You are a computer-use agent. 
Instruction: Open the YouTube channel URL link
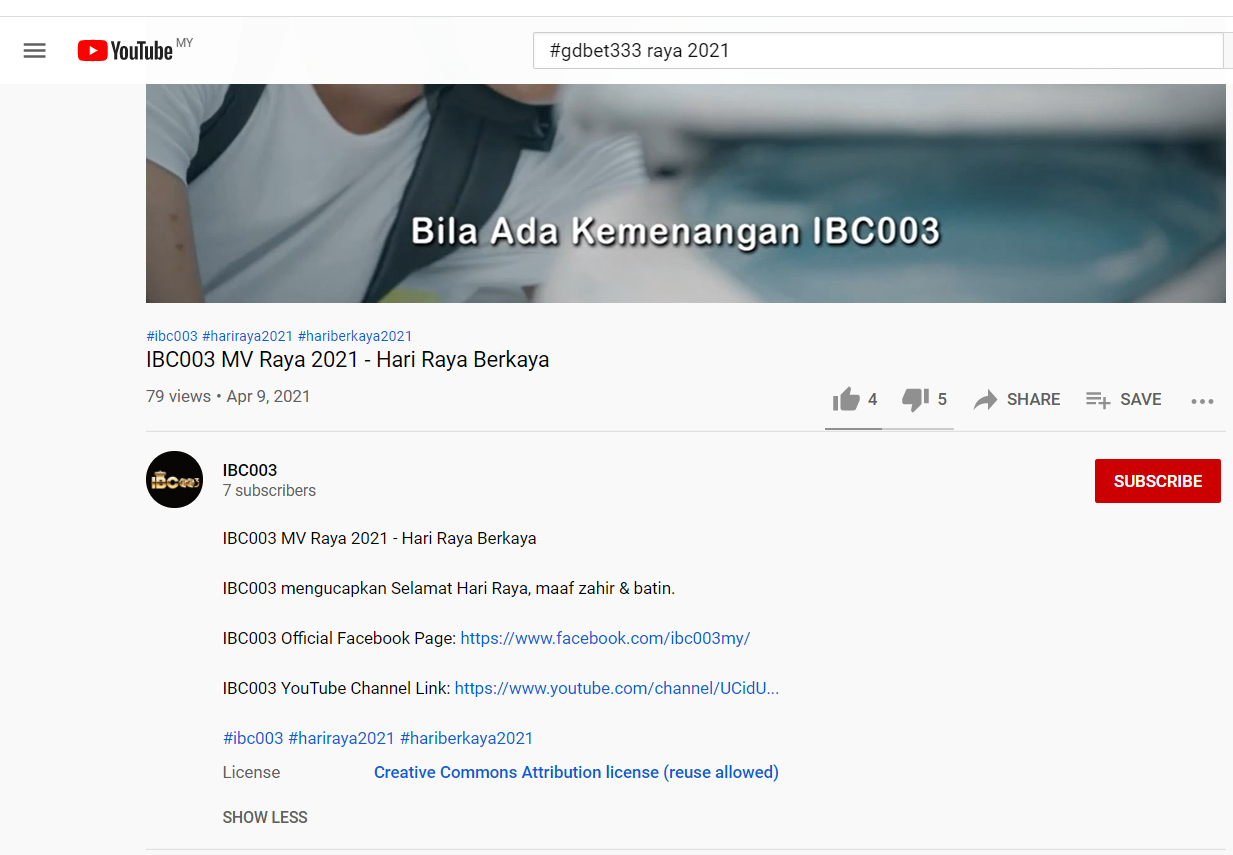click(x=616, y=688)
